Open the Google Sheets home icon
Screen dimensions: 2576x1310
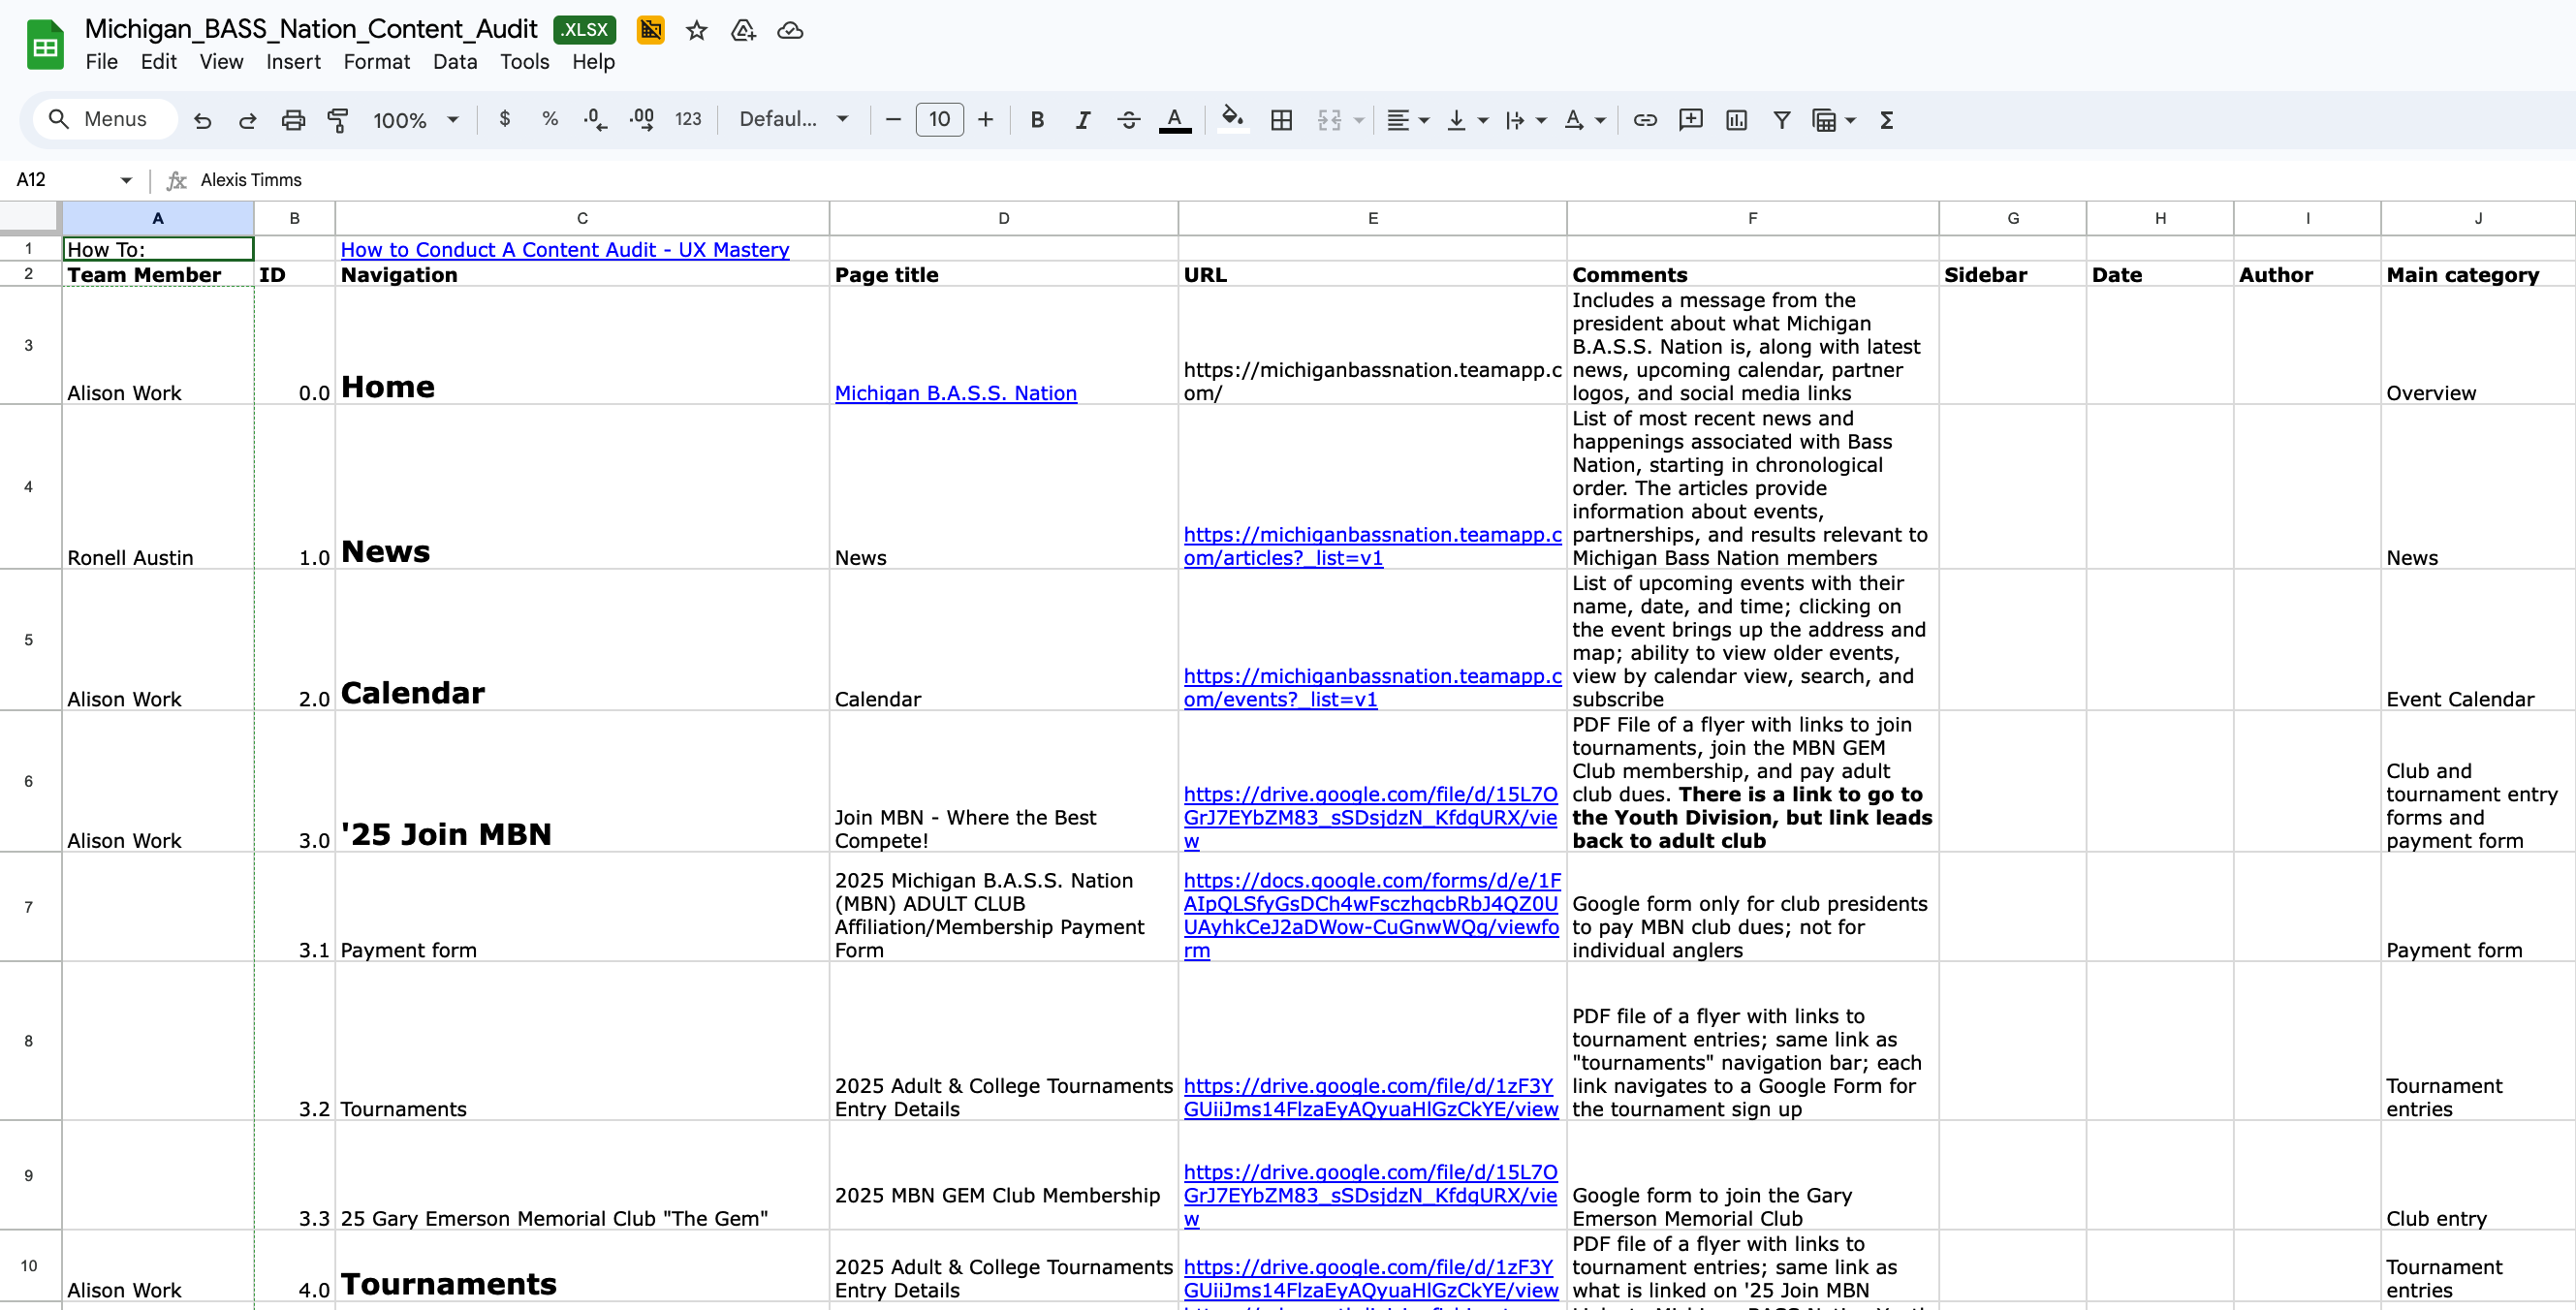45,46
